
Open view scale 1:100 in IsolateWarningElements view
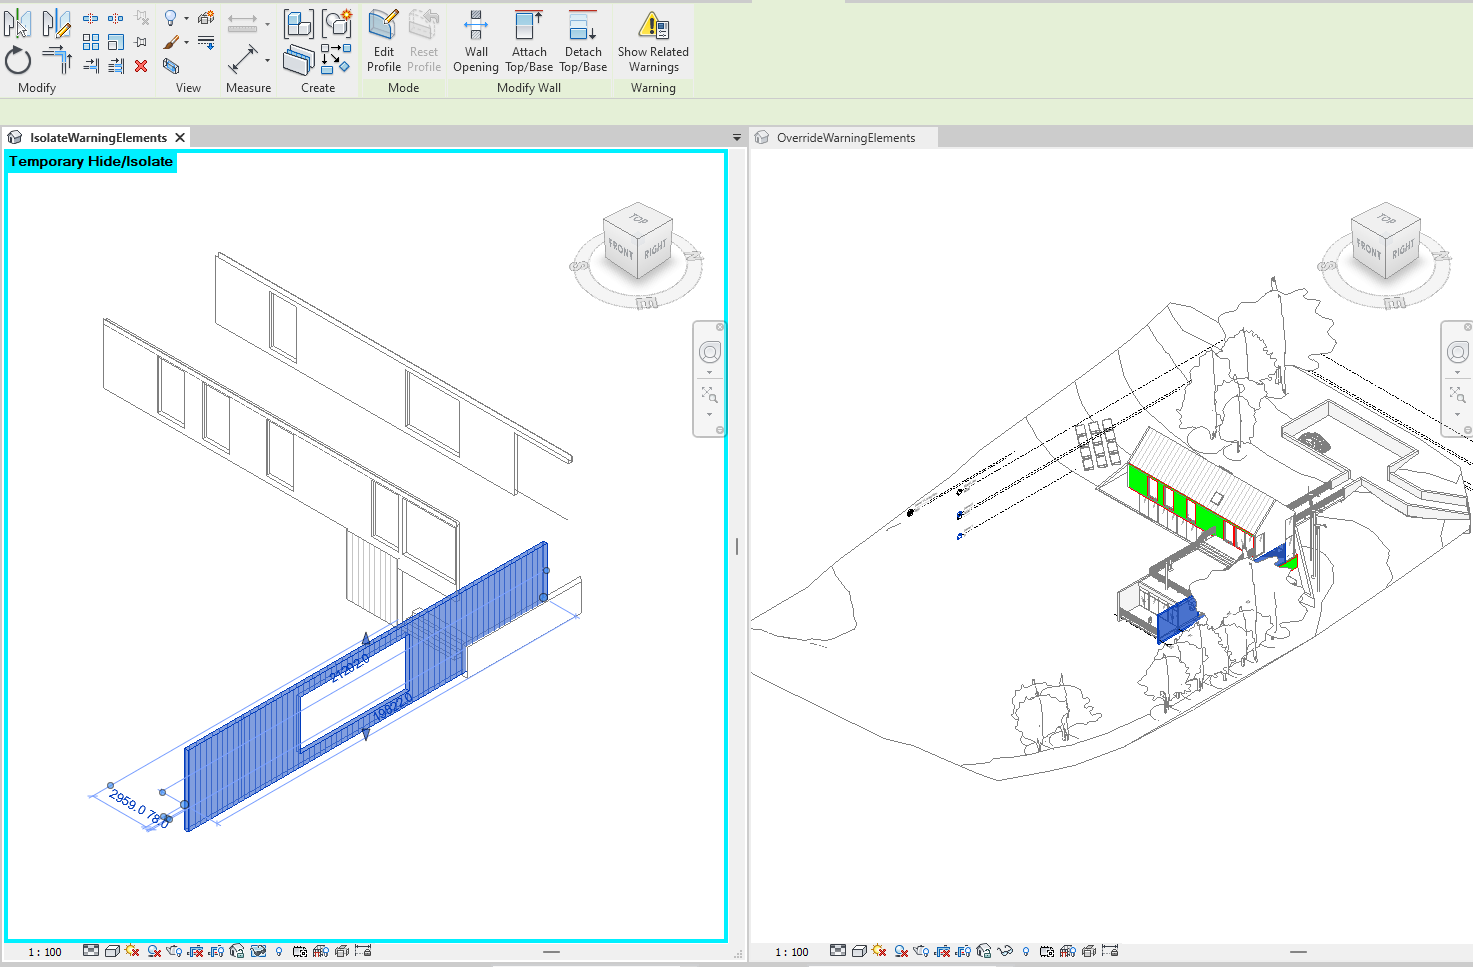45,952
